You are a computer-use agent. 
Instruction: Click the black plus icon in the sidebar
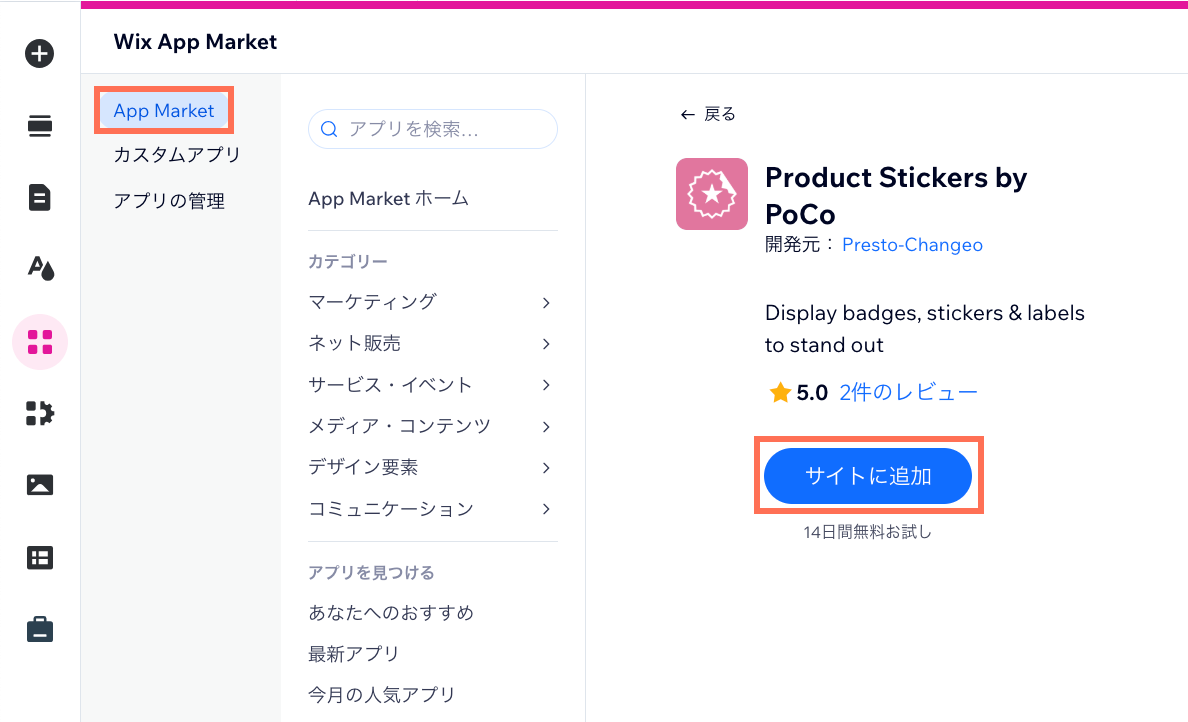coord(39,53)
